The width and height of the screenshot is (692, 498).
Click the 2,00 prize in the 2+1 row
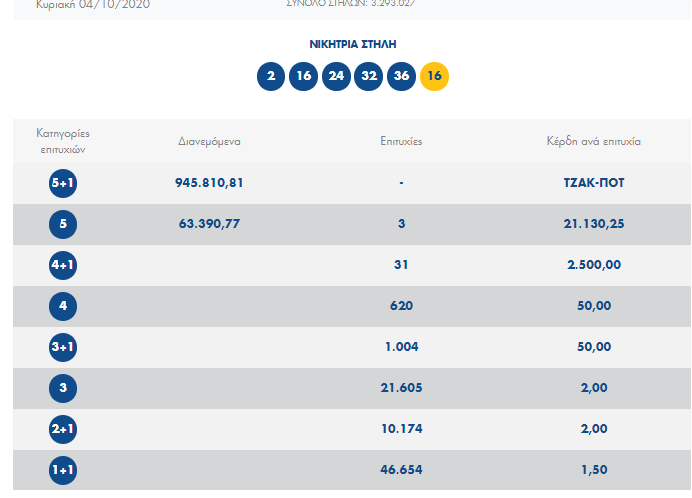point(594,429)
